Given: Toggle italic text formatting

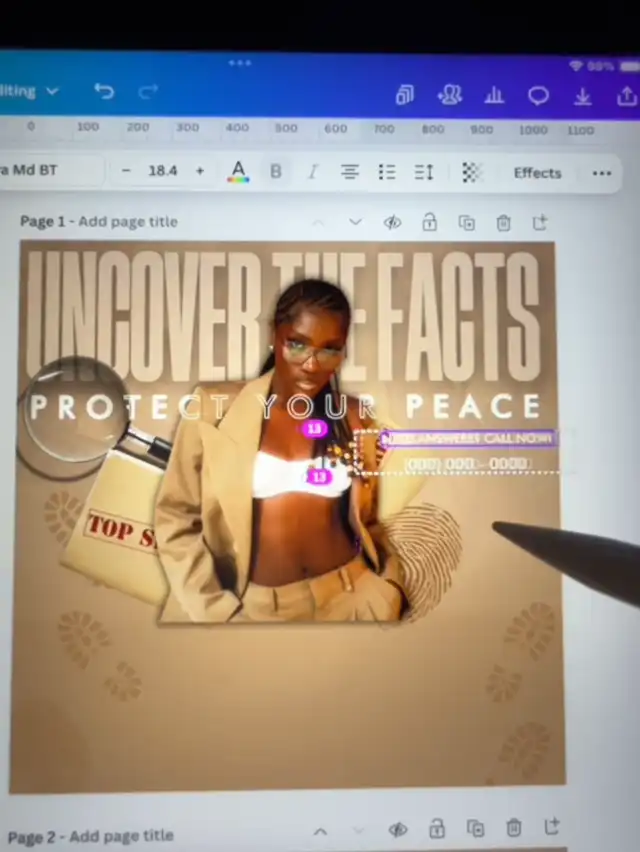Looking at the screenshot, I should click(x=312, y=172).
